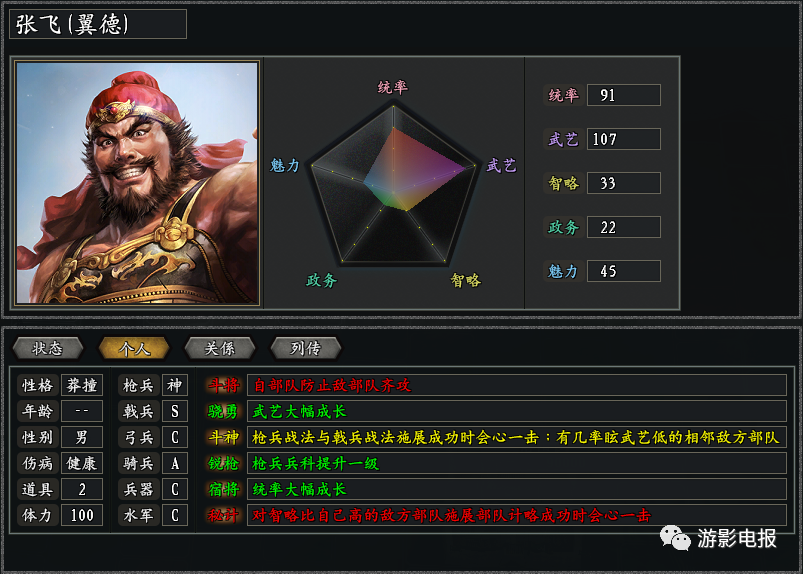Click the 张飞 (翼德) name field
803x574 pixels.
[98, 24]
